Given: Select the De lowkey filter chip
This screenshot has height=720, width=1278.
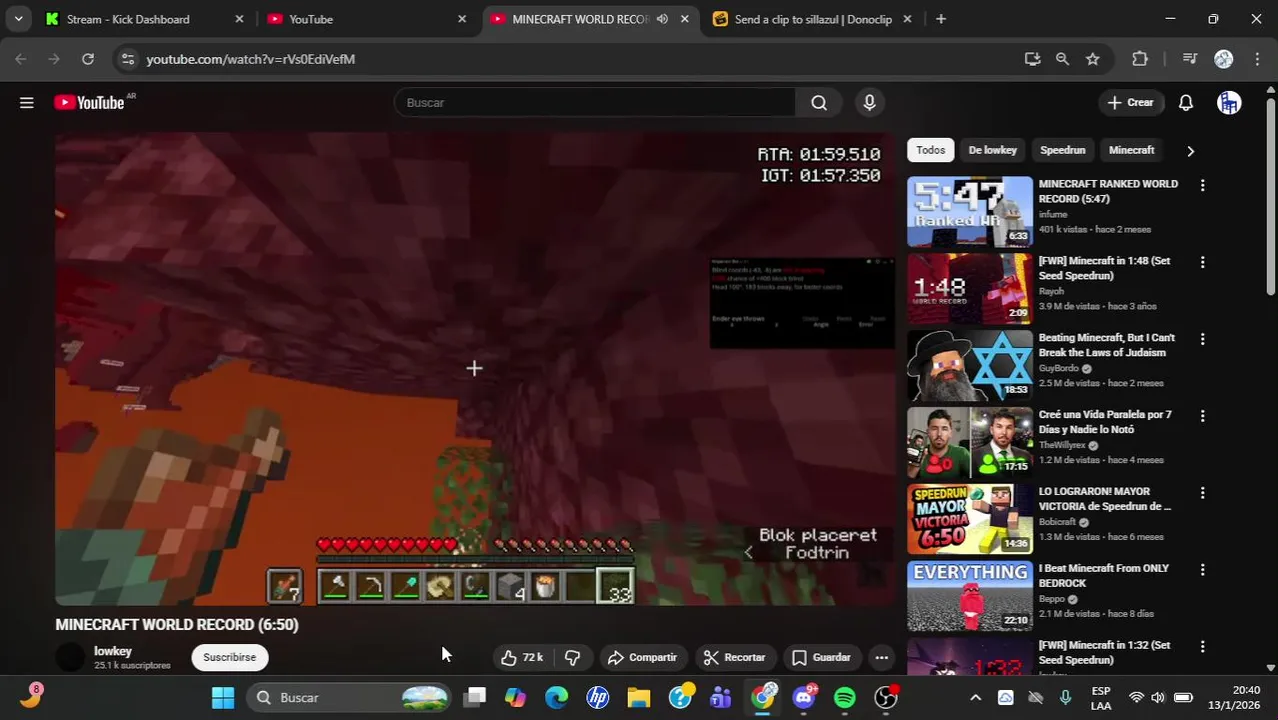Looking at the screenshot, I should [992, 150].
